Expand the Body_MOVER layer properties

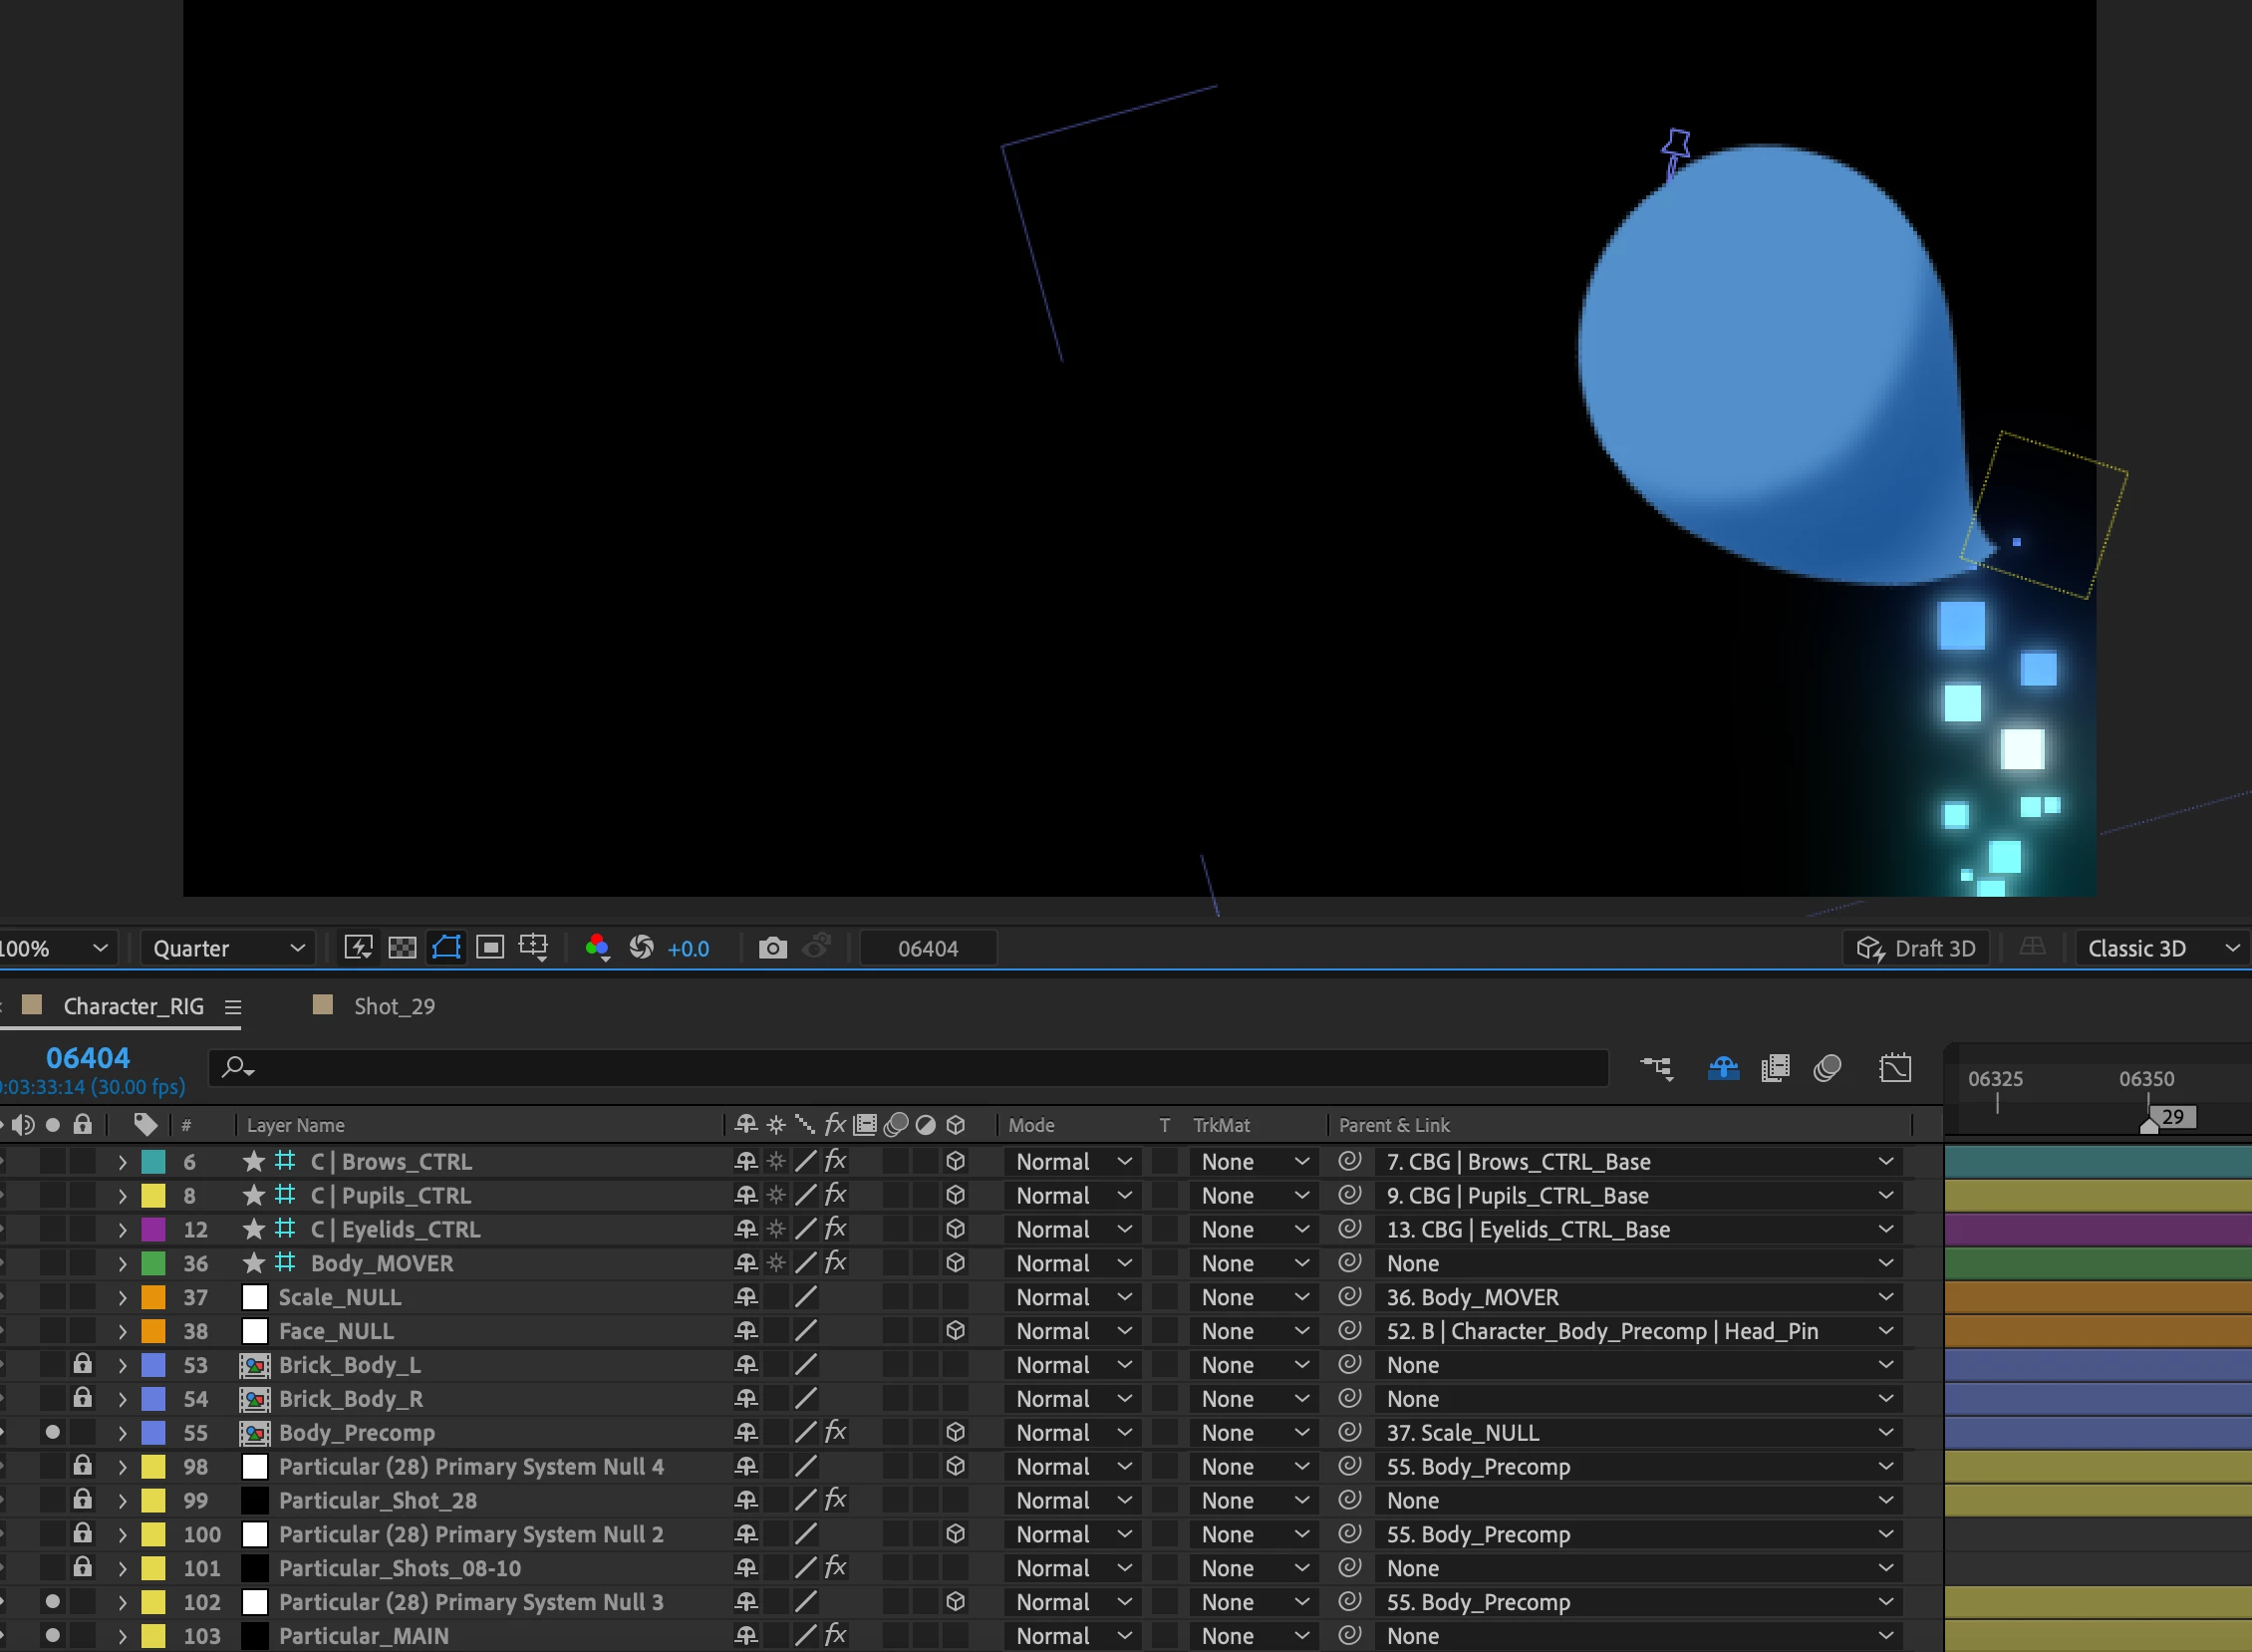click(x=122, y=1264)
